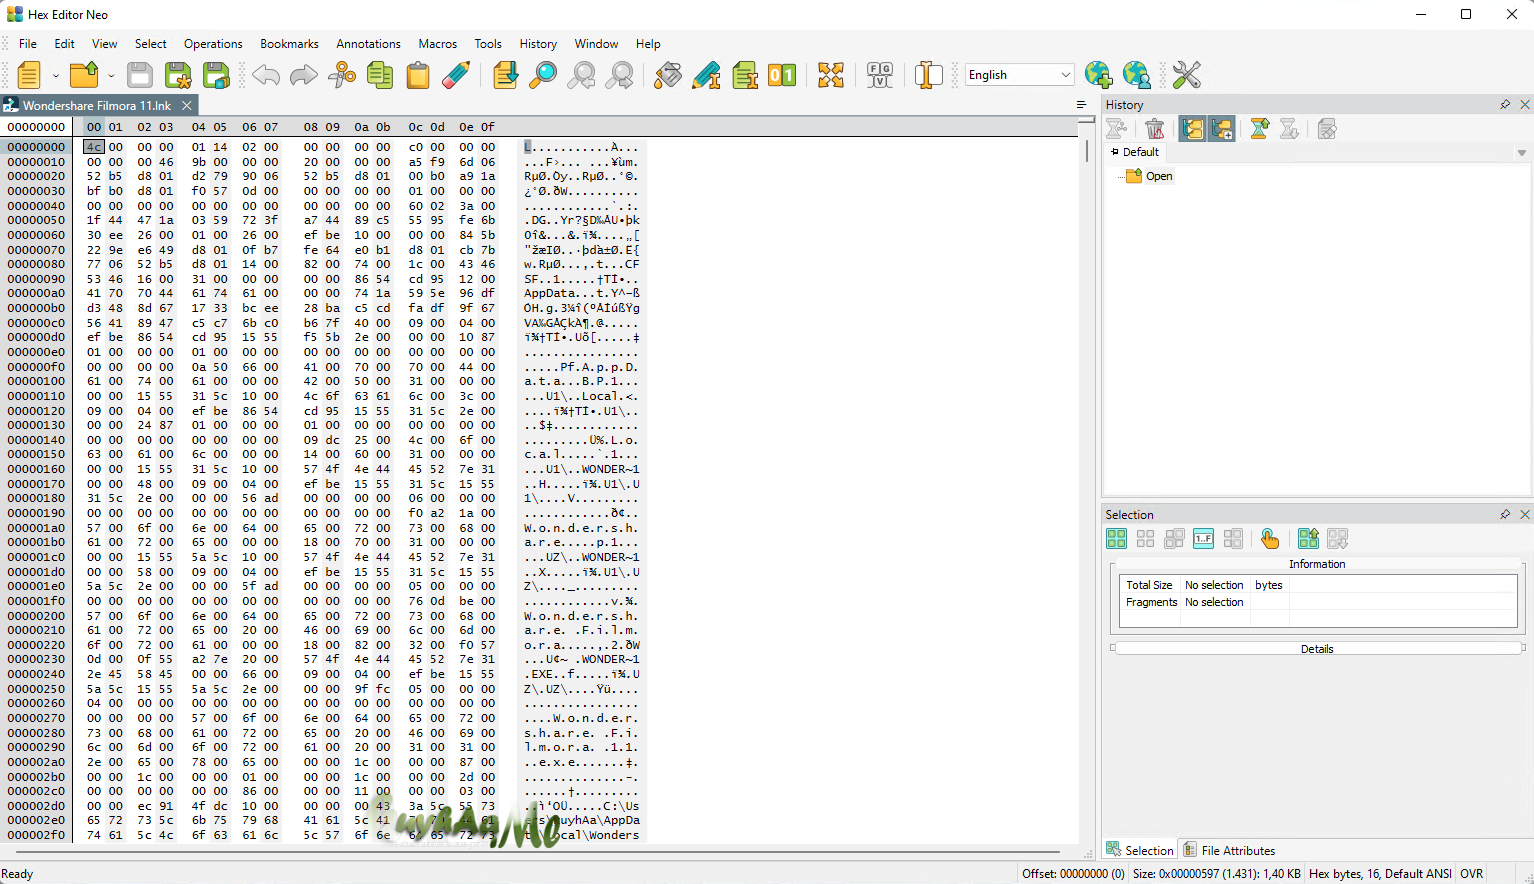
Task: Click the address field showing 00000000
Action: coord(36,127)
